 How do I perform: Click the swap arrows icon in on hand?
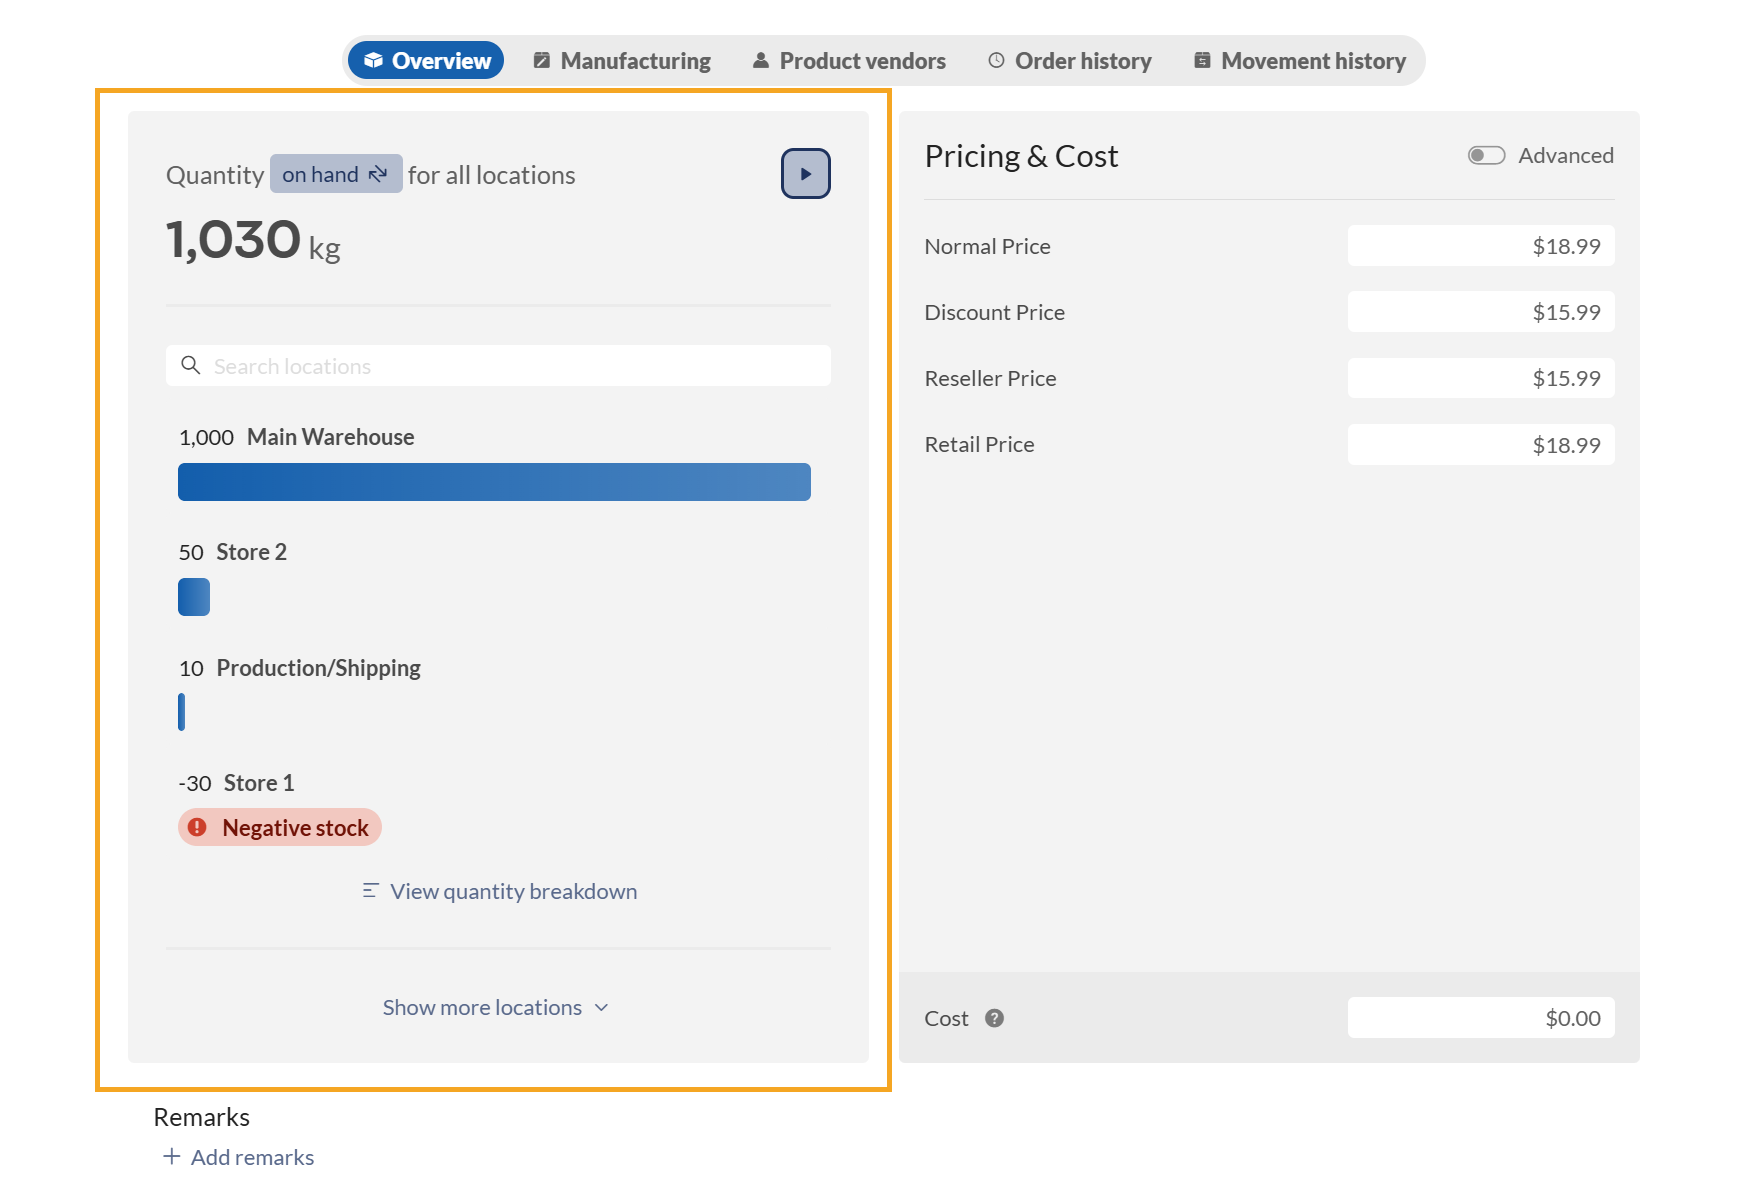tap(378, 174)
